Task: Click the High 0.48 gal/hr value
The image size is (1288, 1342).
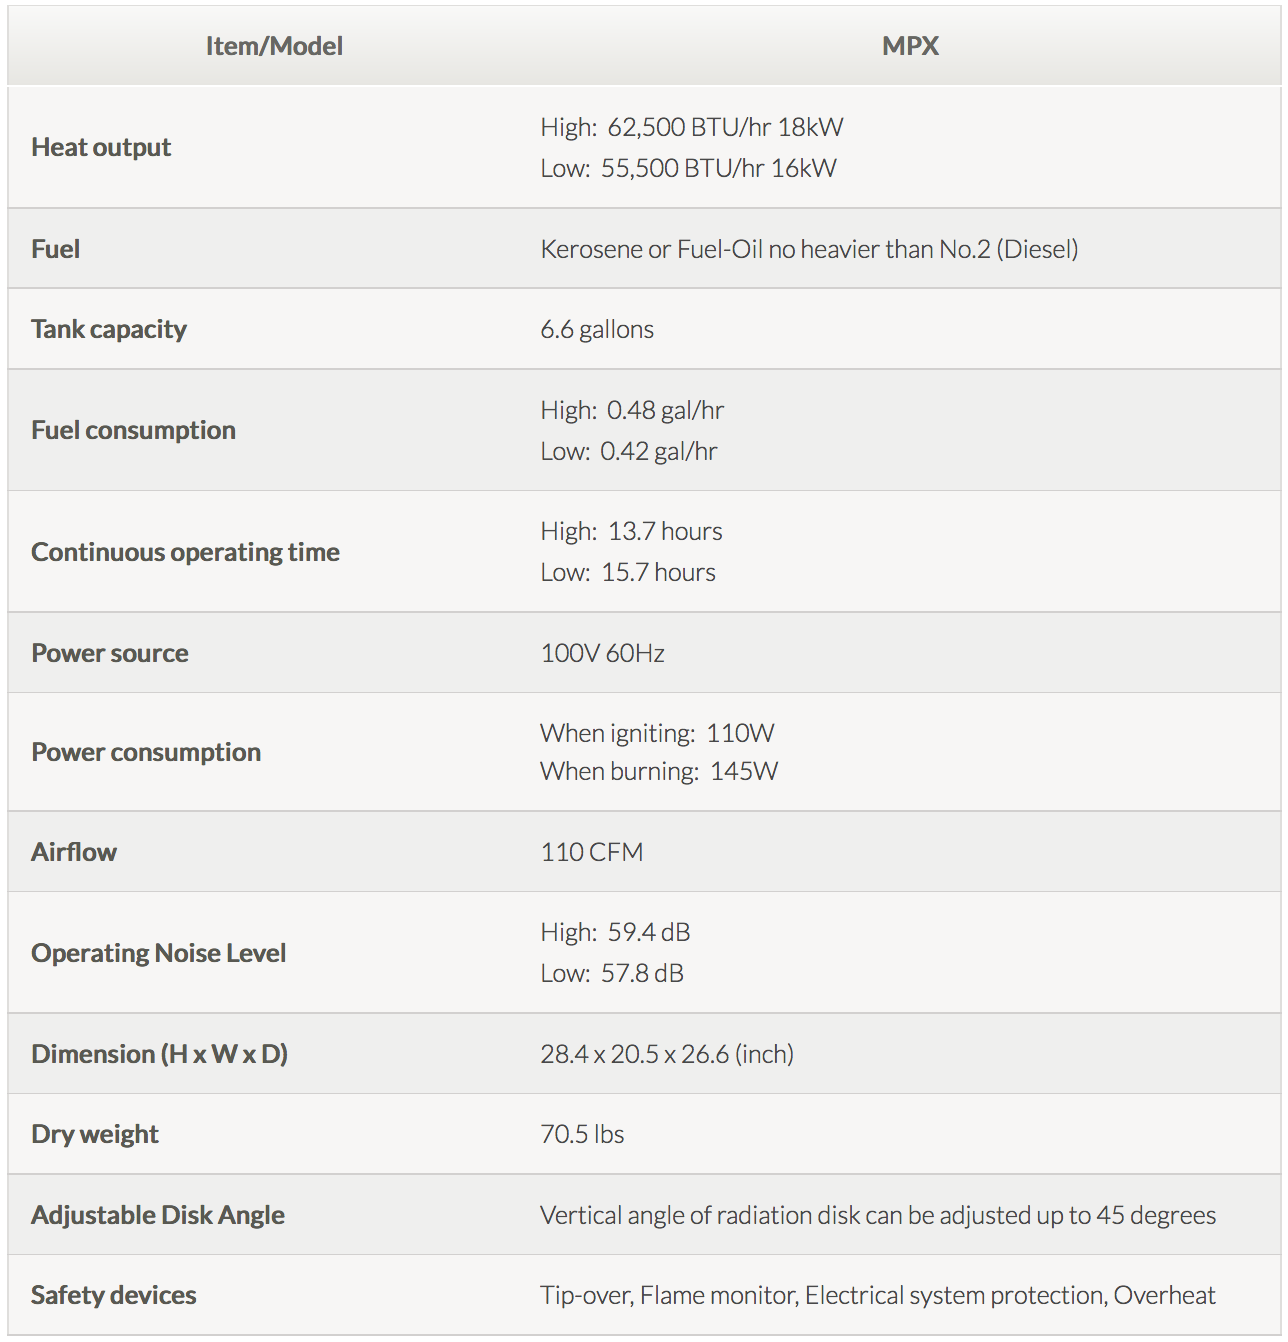Action: pos(632,410)
